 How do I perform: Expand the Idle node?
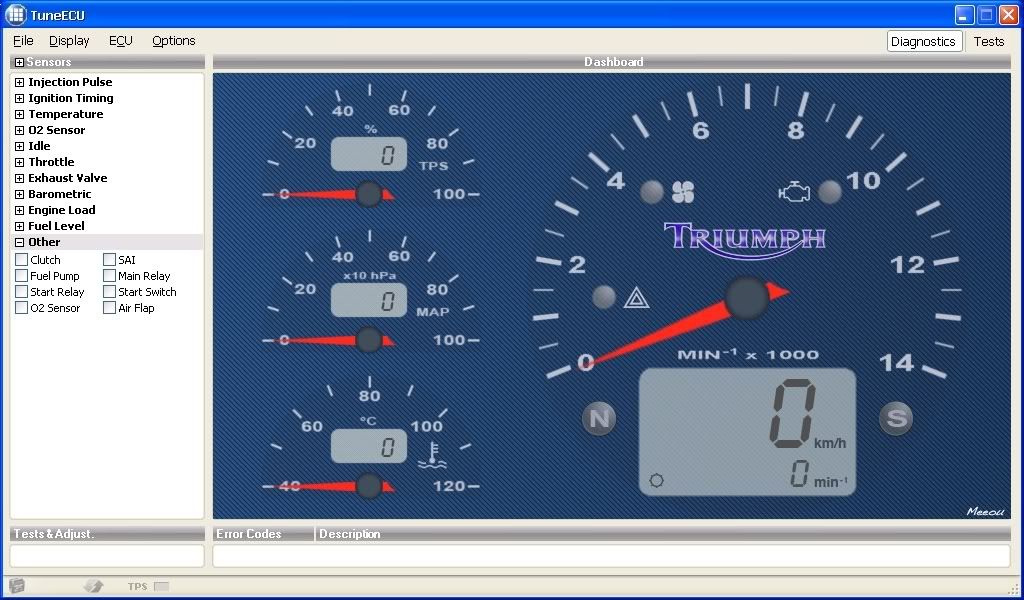tap(20, 146)
